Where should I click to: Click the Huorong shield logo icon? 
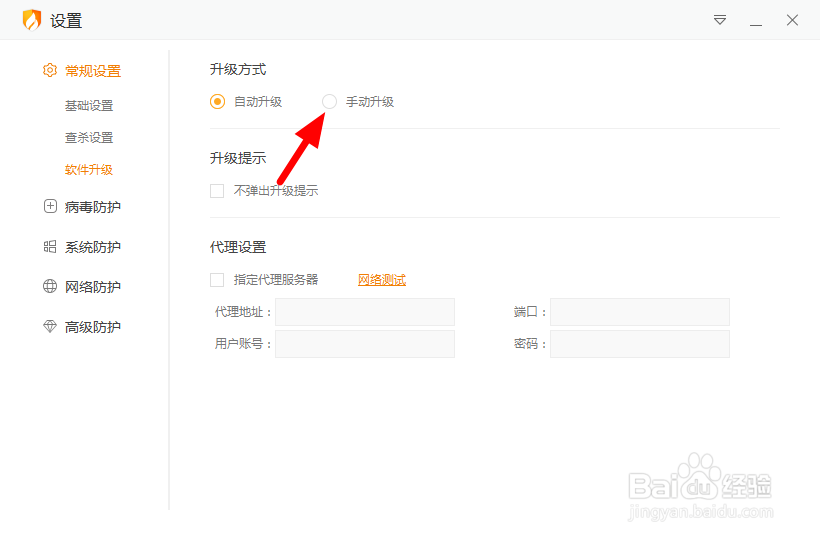[x=32, y=20]
